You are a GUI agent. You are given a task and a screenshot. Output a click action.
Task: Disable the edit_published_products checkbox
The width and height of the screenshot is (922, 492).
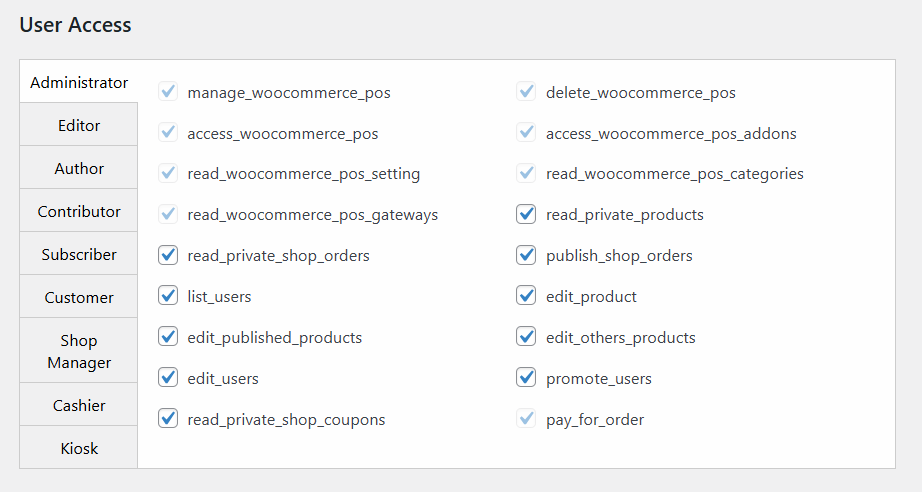point(168,338)
